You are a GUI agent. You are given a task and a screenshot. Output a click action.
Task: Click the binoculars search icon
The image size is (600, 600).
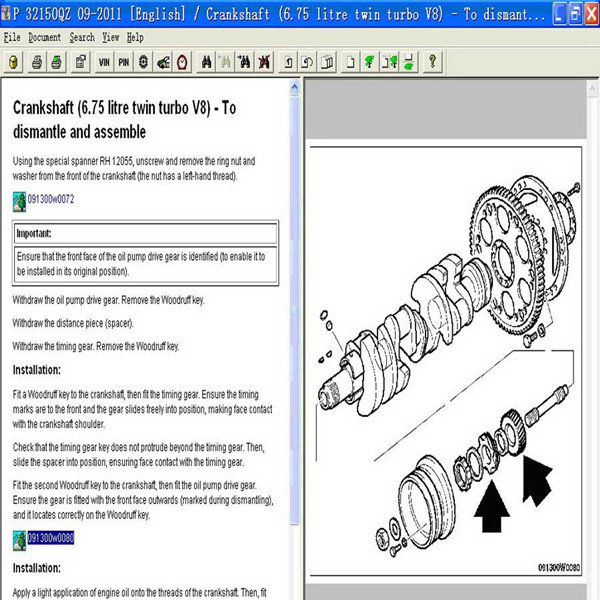point(206,62)
